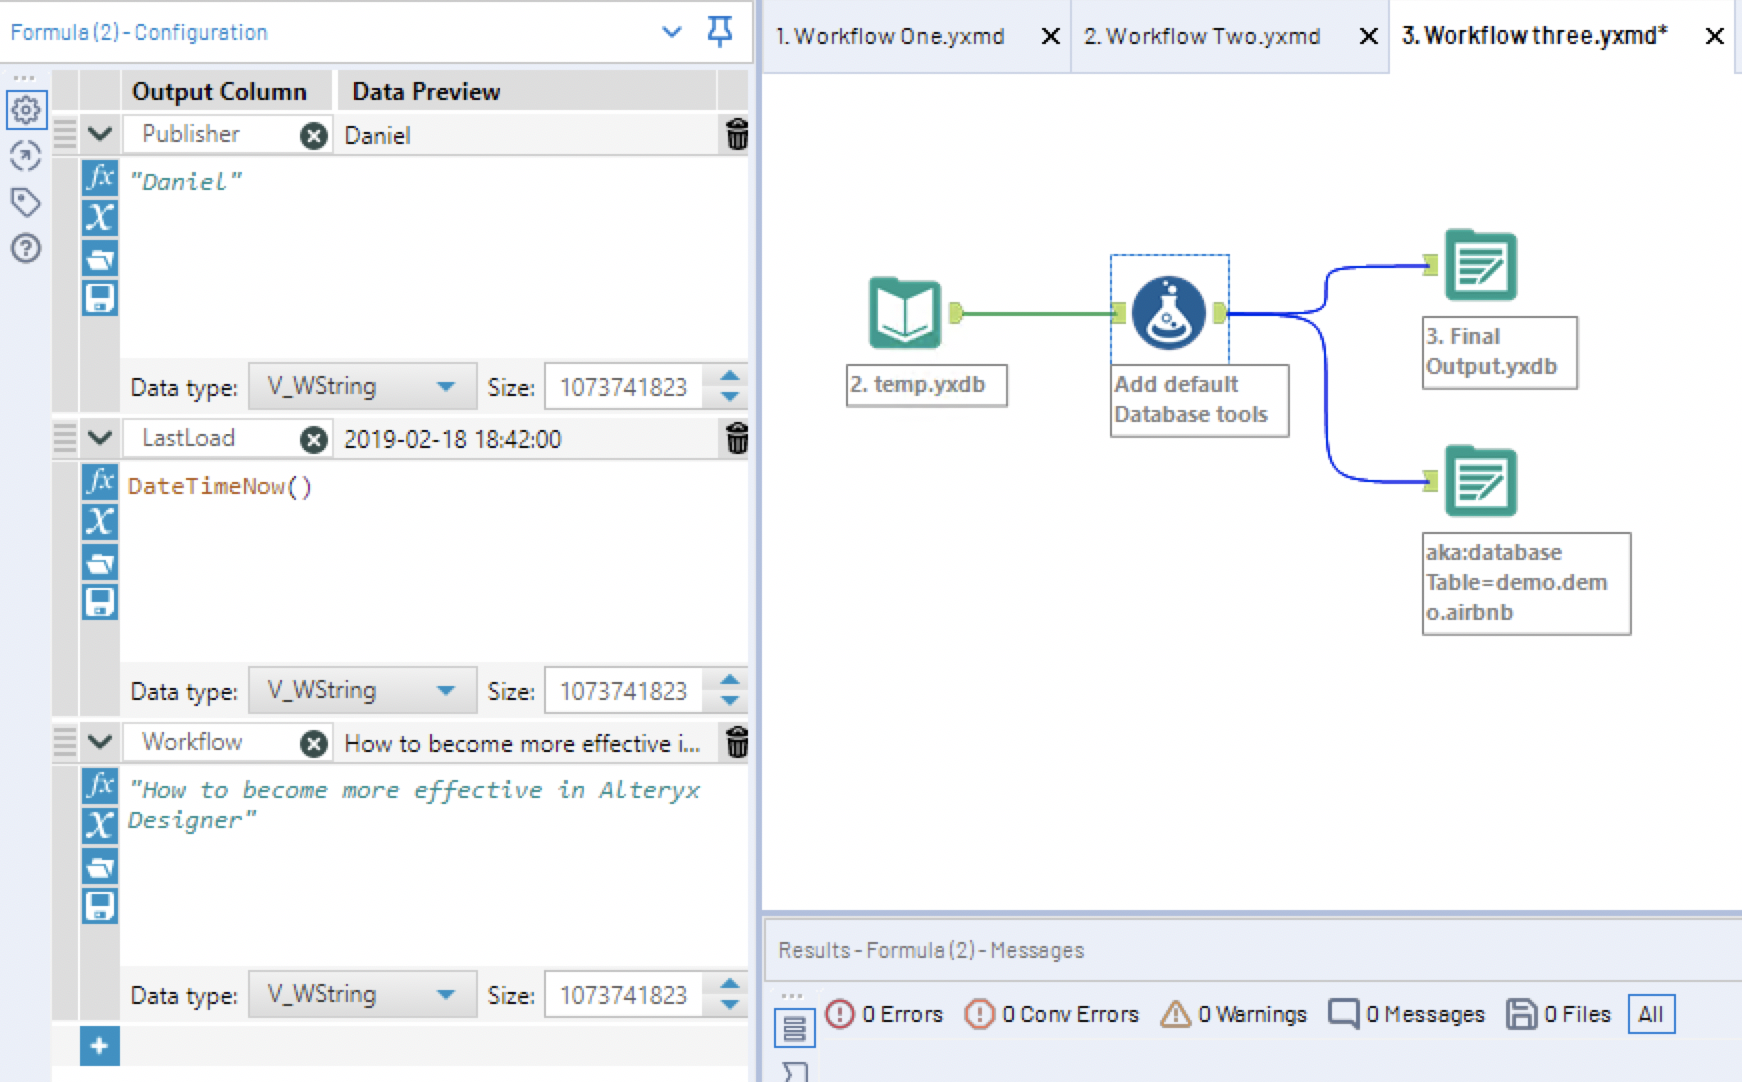Collapse the Formula (2) Configuration panel chevron
The height and width of the screenshot is (1082, 1742).
tap(670, 31)
